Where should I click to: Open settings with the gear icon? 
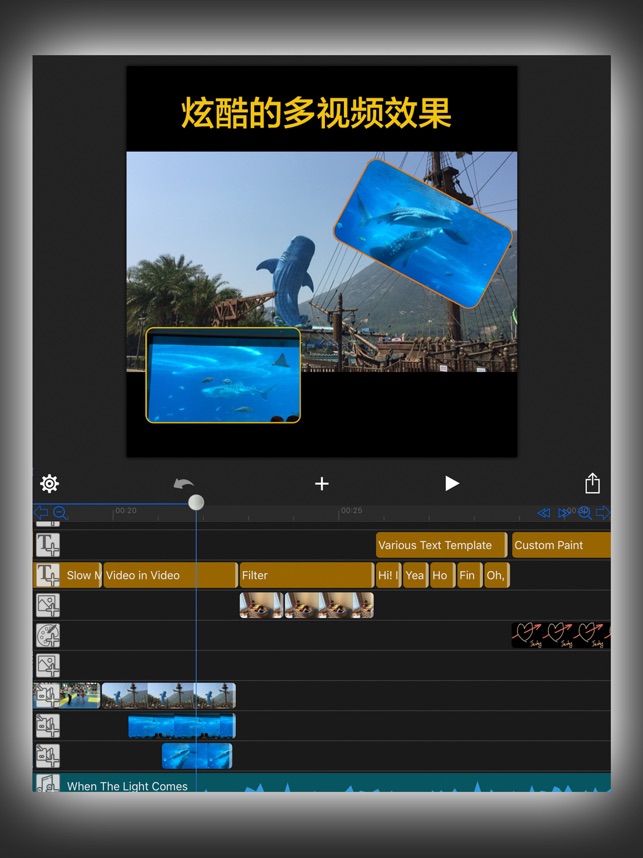[49, 484]
